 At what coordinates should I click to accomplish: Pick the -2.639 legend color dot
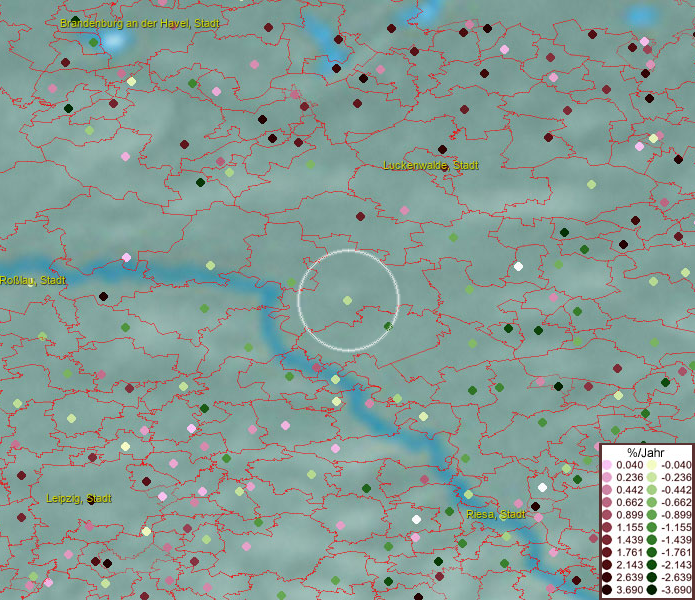coord(652,577)
